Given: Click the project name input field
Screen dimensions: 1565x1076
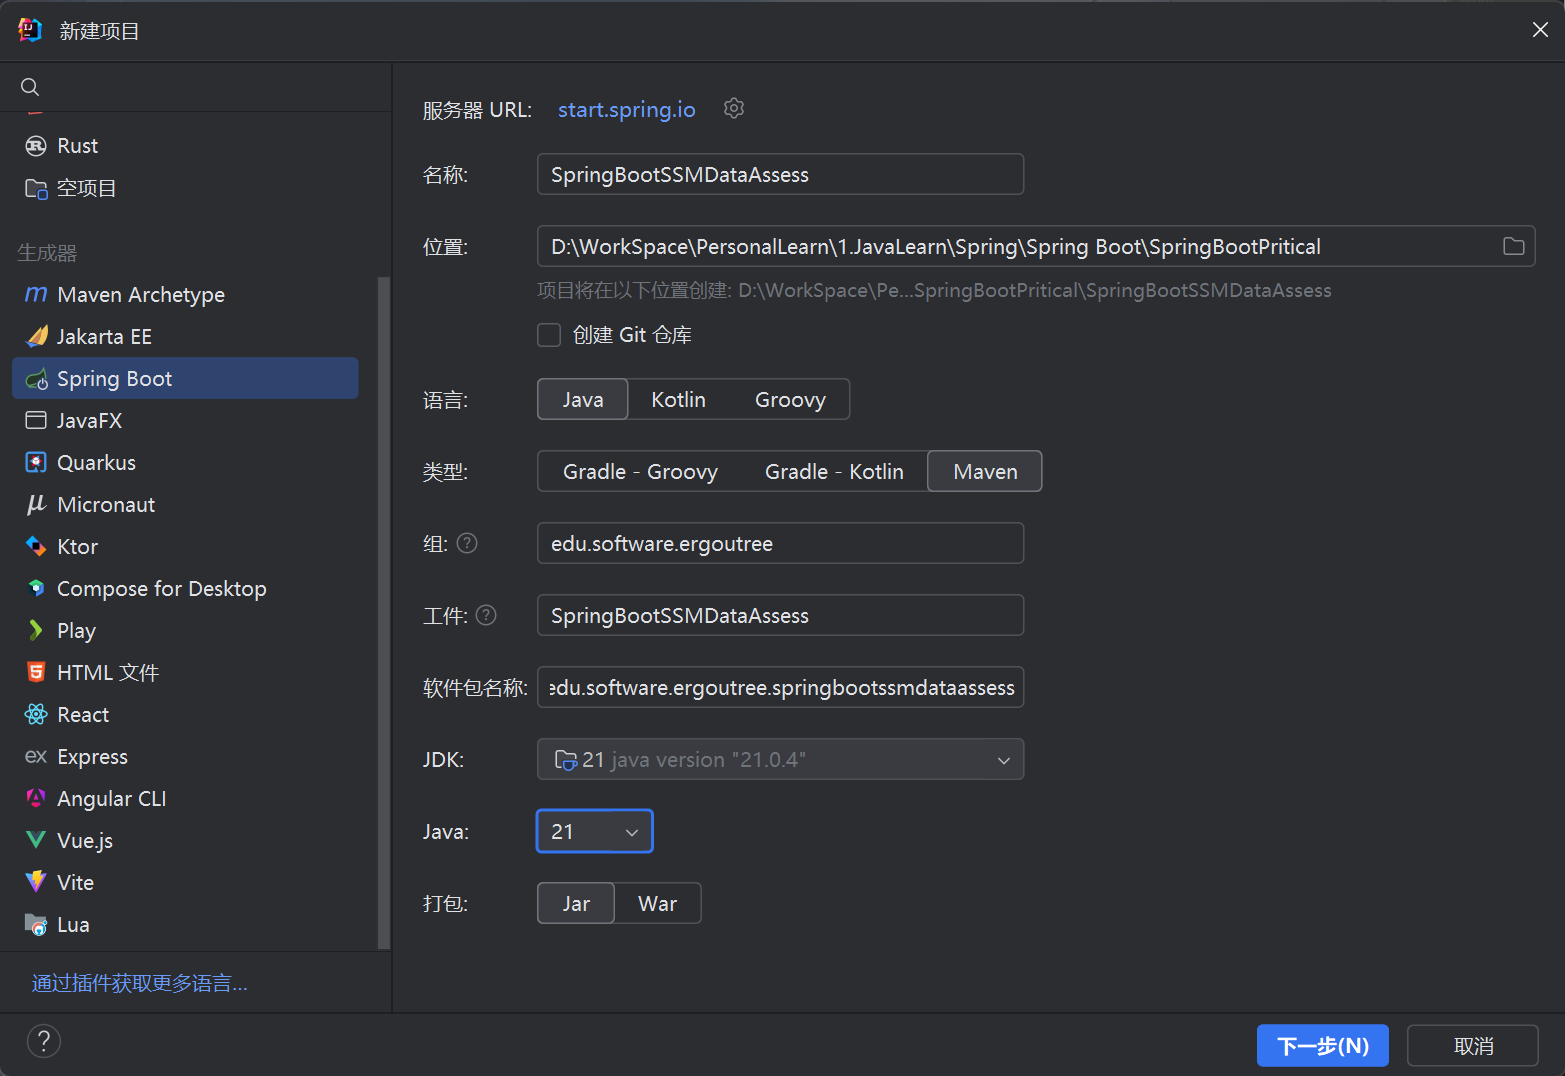Looking at the screenshot, I should coord(780,175).
